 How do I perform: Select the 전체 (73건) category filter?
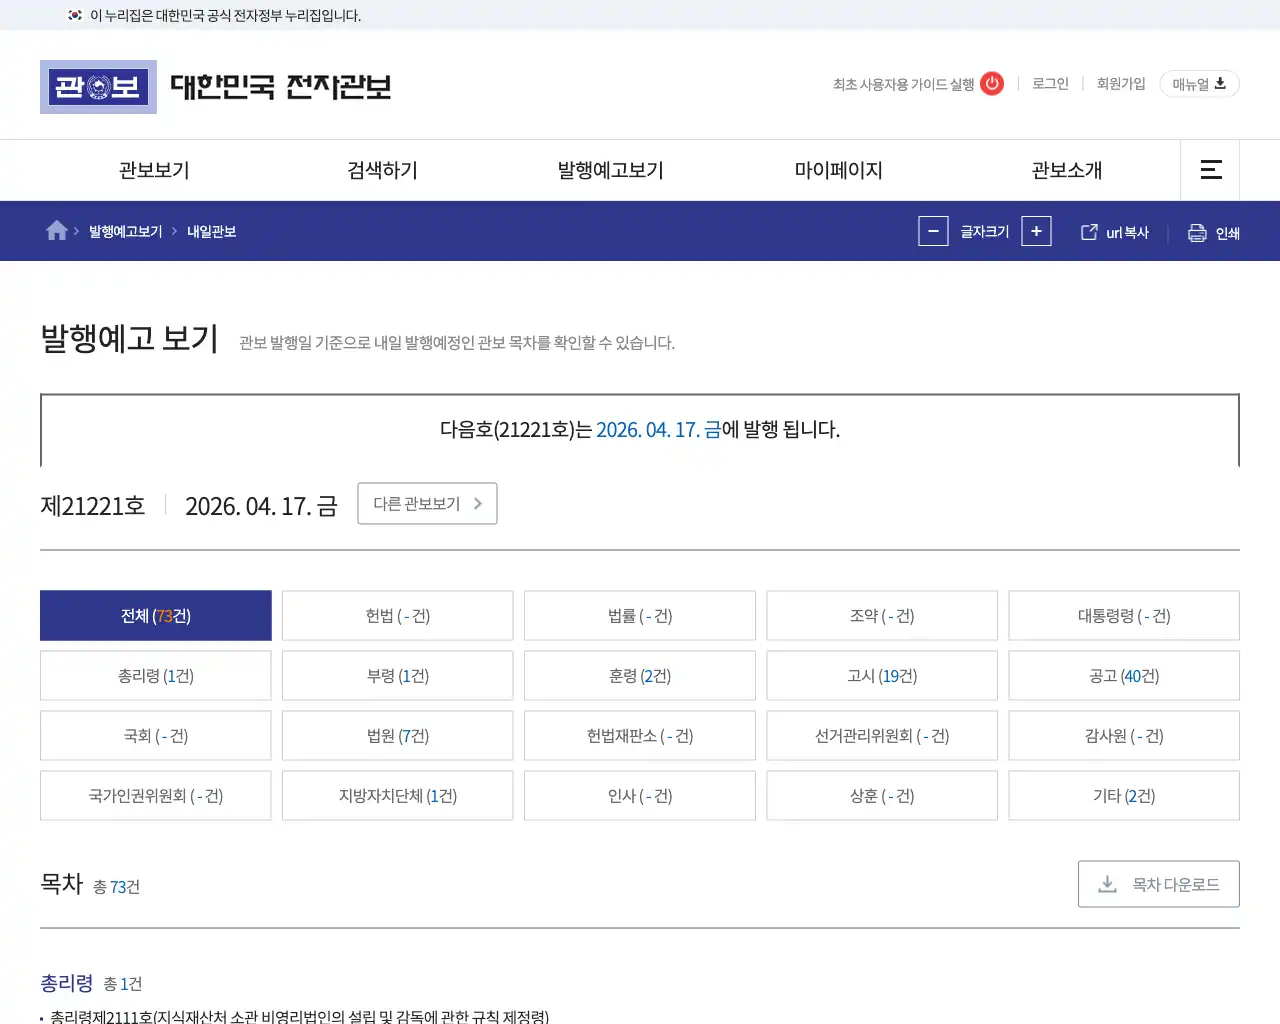point(155,615)
